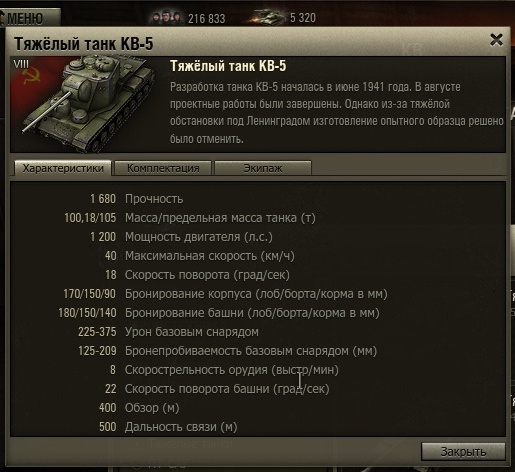Open the Экипаж tab
Image resolution: width=515 pixels, height=472 pixels.
tap(263, 168)
